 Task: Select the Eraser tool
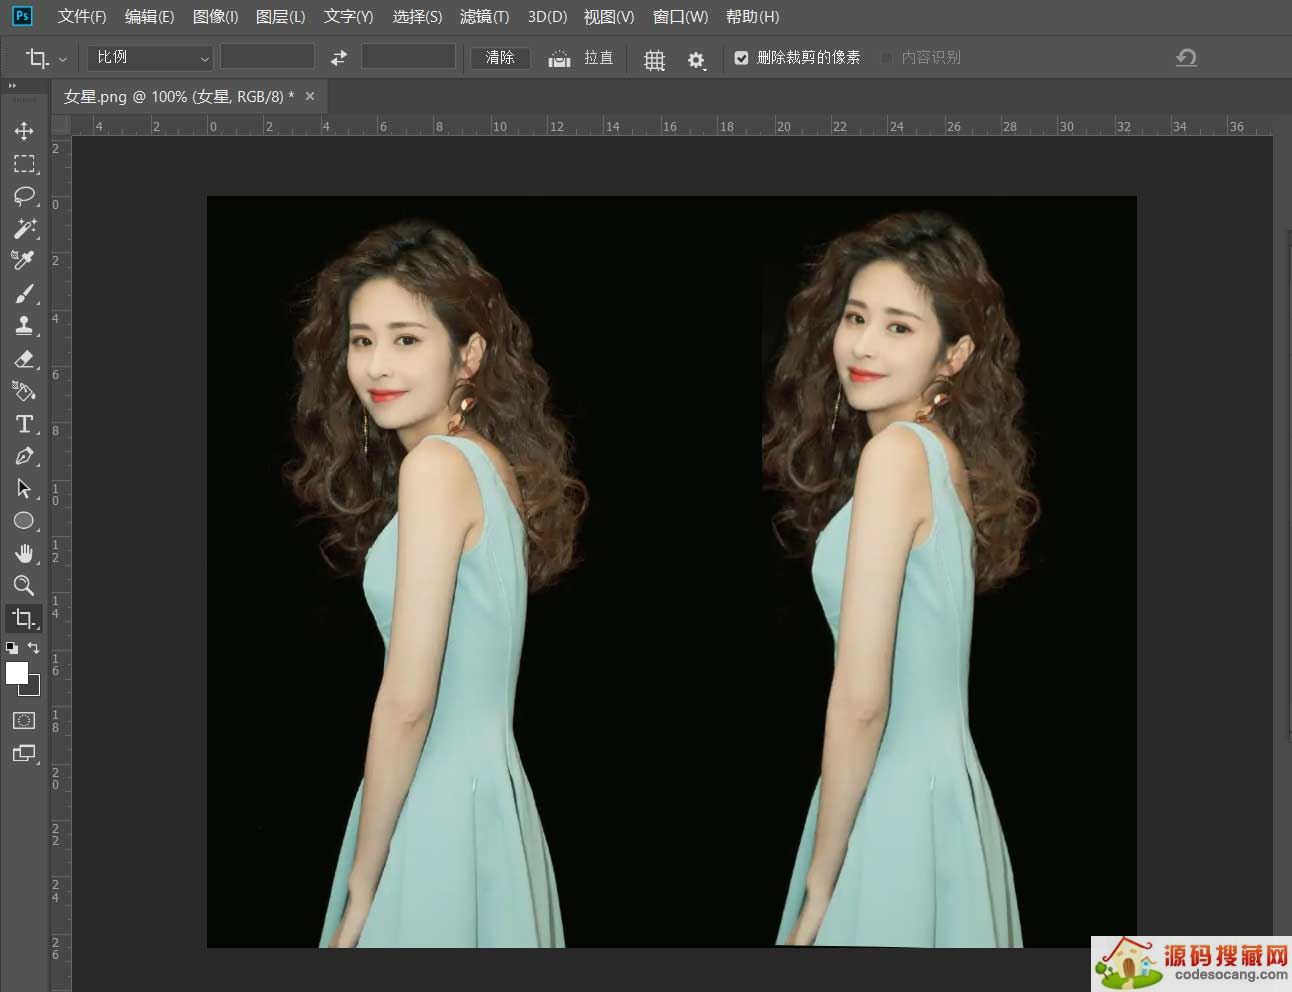pyautogui.click(x=24, y=358)
